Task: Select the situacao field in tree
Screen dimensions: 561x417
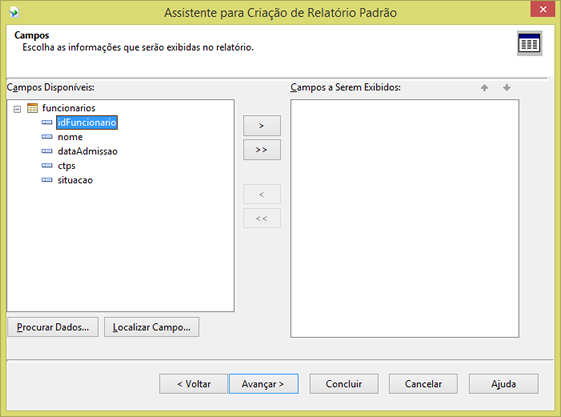Action: coord(75,180)
